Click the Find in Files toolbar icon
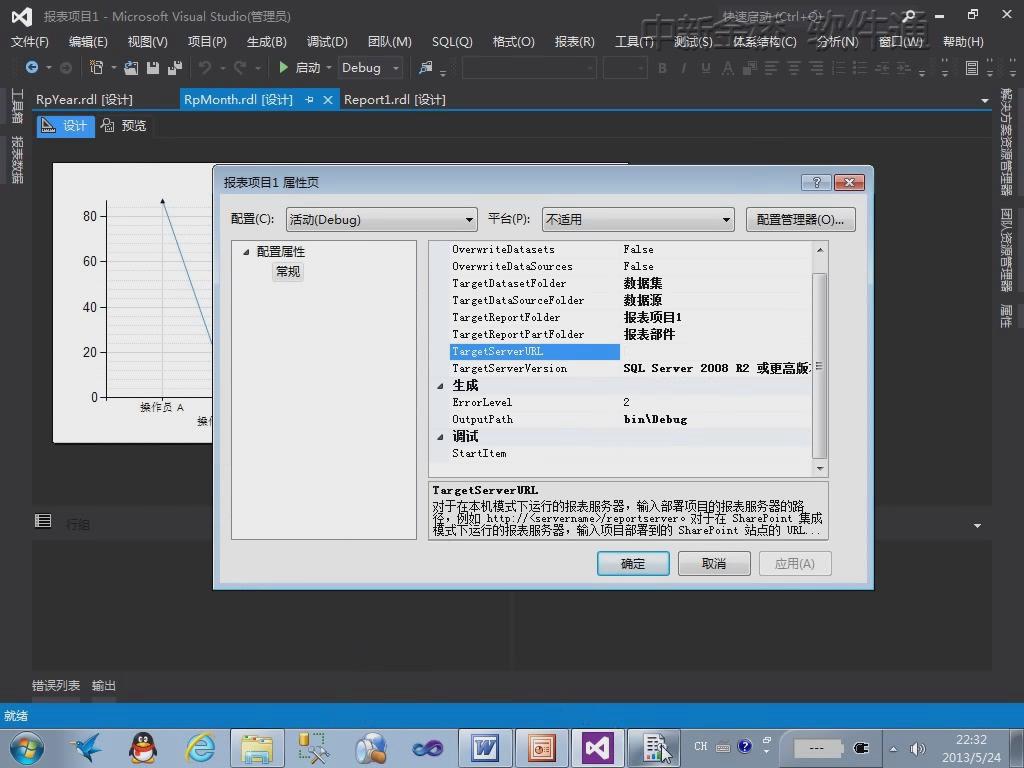 (426, 67)
